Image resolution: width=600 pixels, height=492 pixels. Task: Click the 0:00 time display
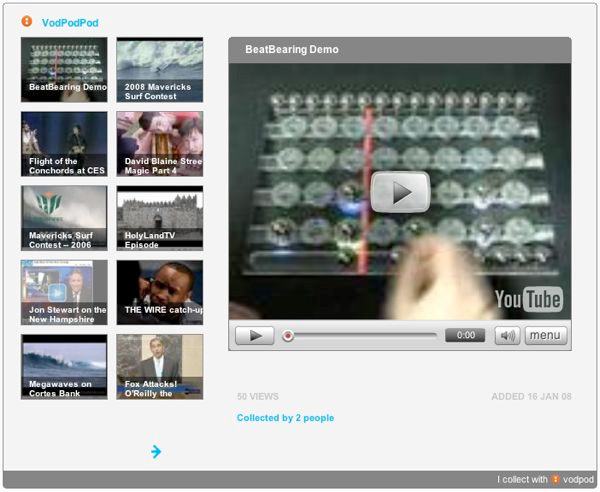465,336
